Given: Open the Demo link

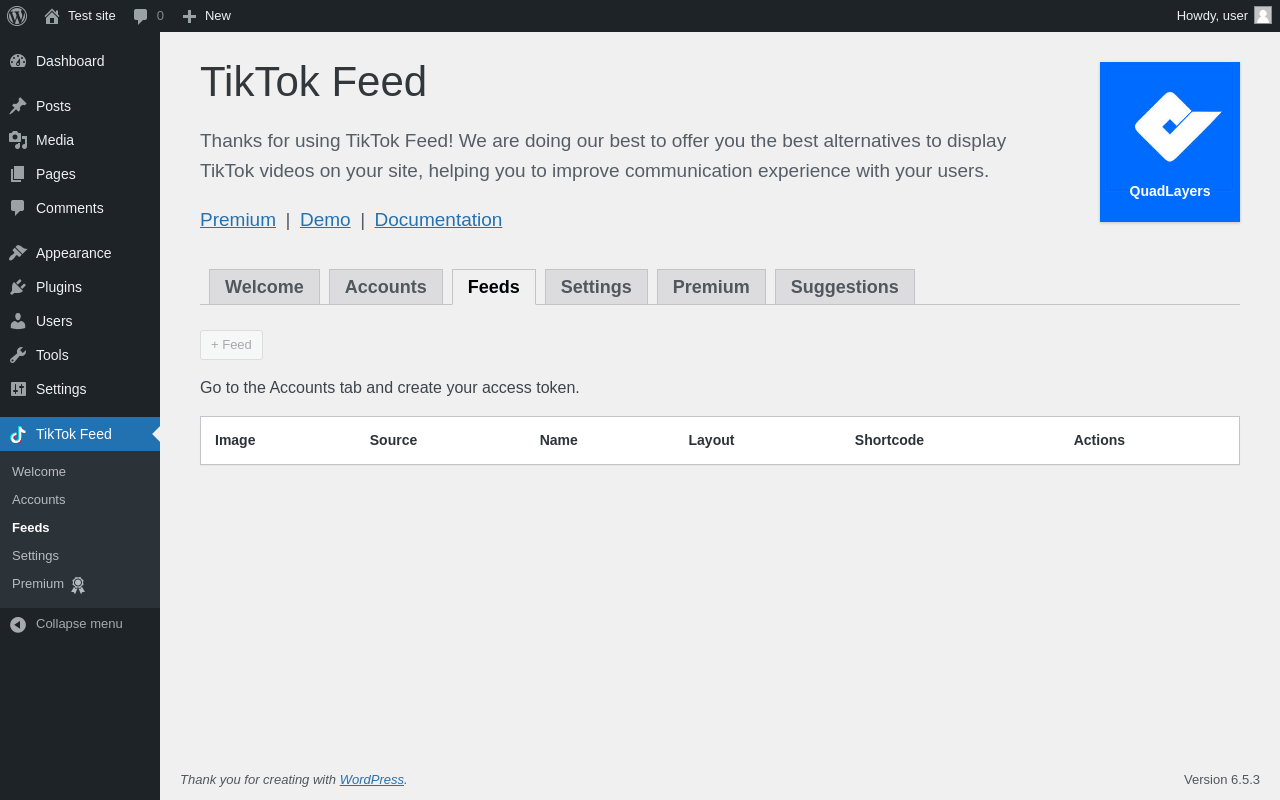Looking at the screenshot, I should tap(325, 220).
